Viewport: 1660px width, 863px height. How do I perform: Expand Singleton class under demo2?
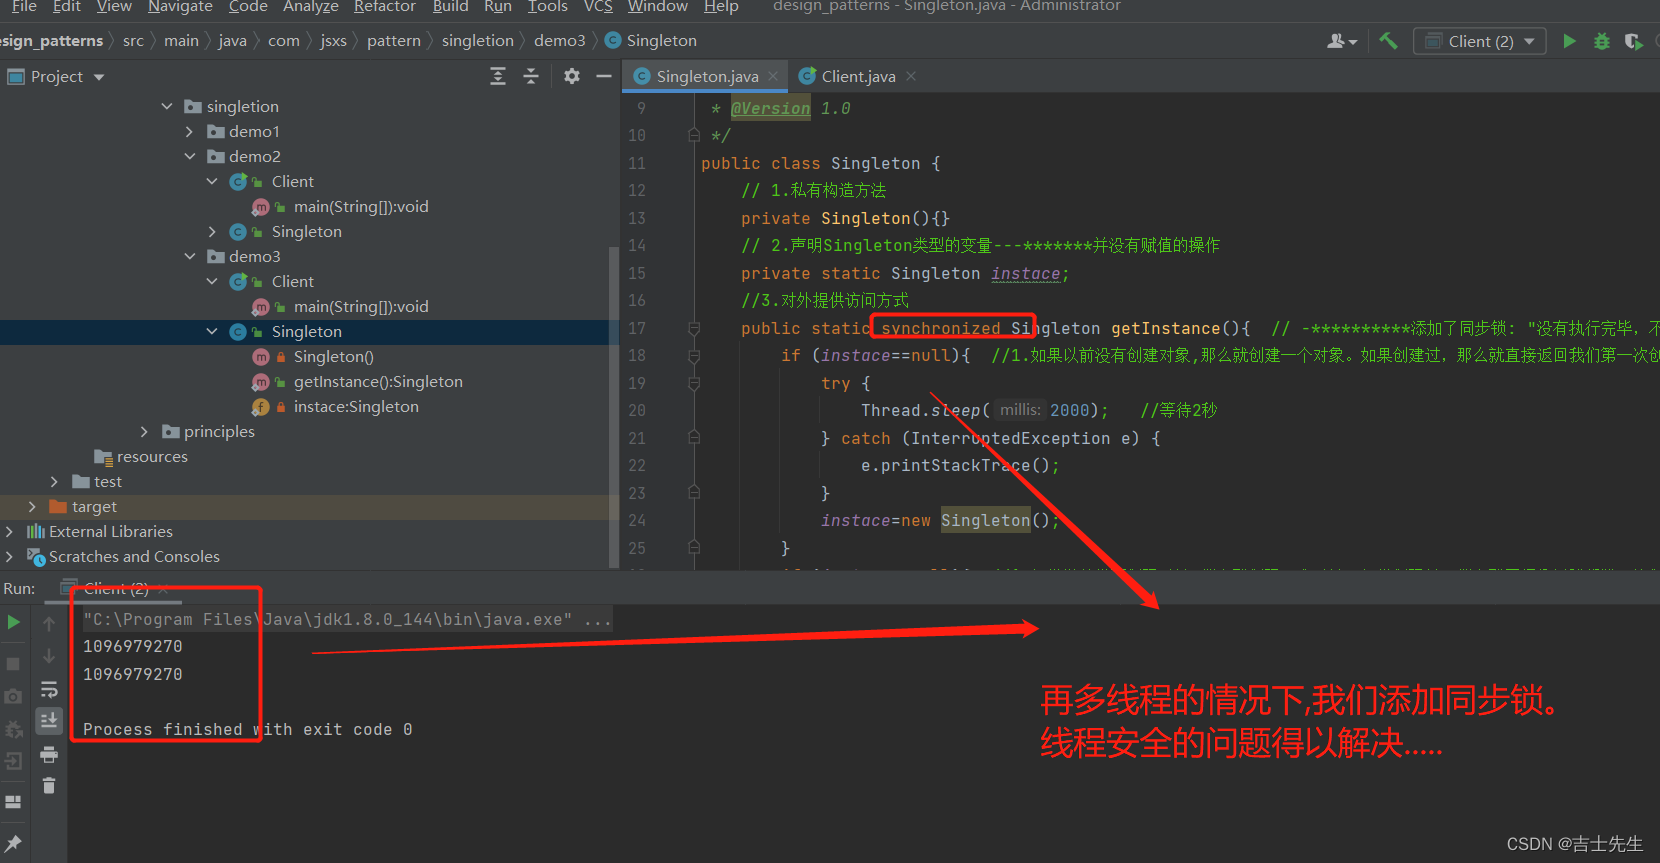pos(212,231)
